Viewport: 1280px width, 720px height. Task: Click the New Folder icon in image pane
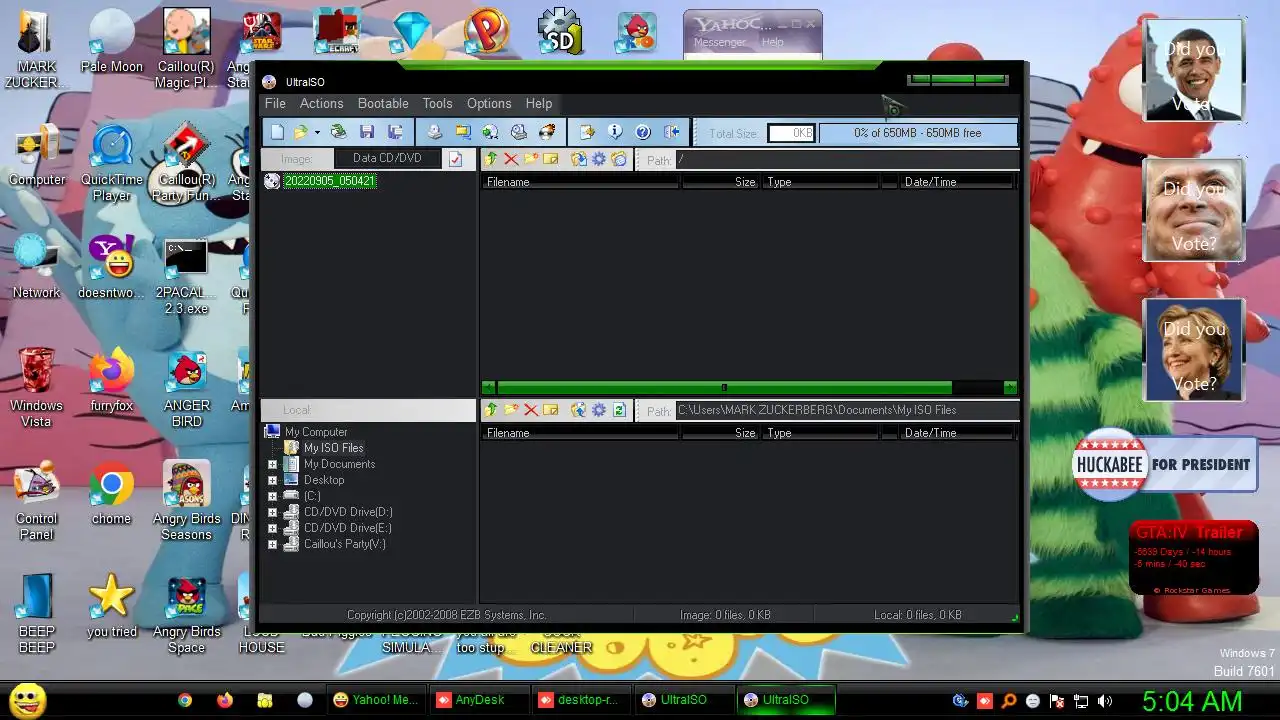click(530, 159)
